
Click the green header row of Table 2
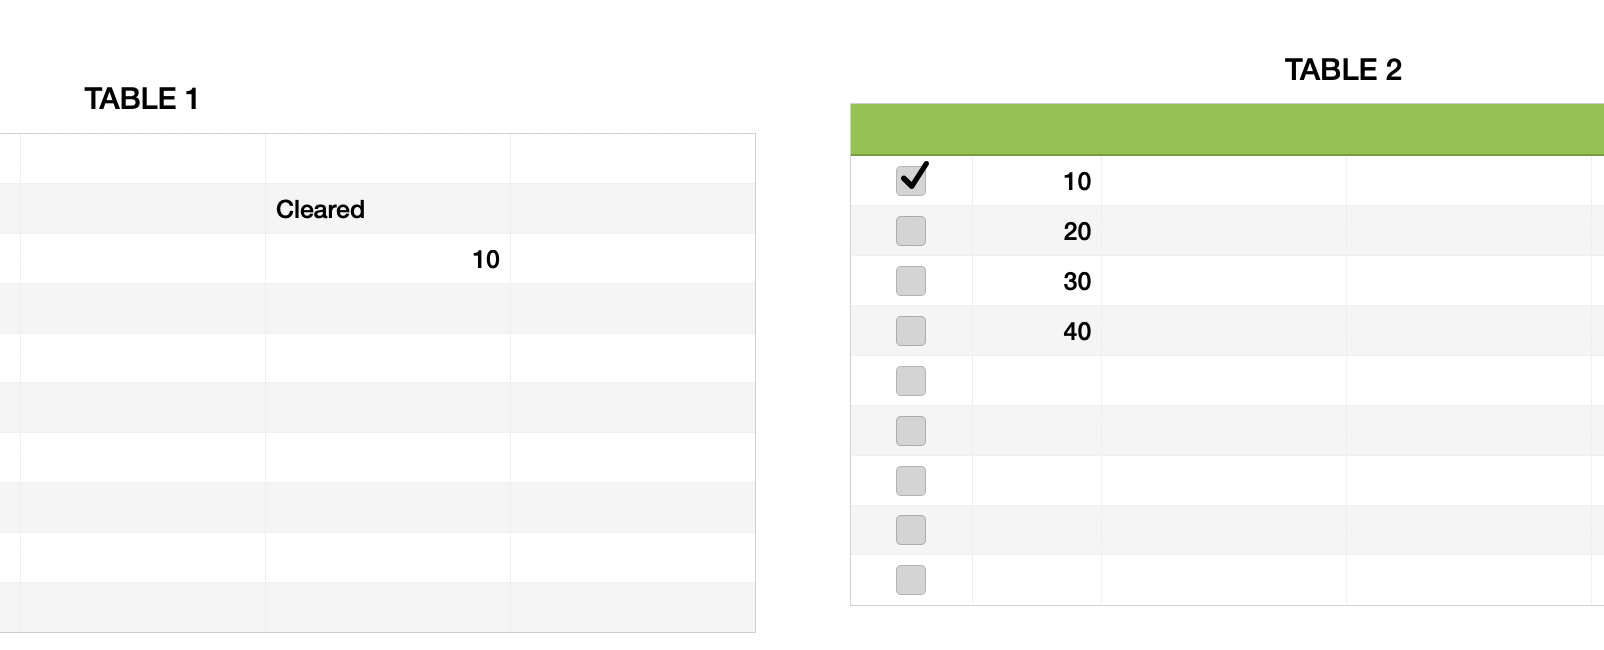coord(1227,129)
